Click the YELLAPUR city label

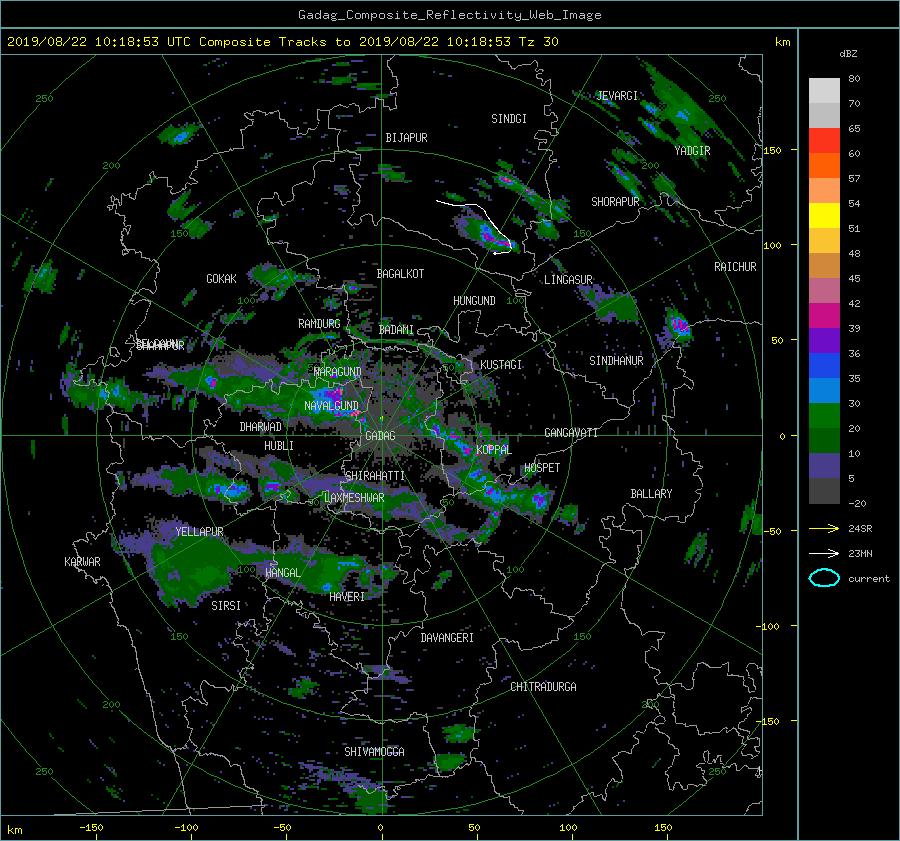(199, 532)
